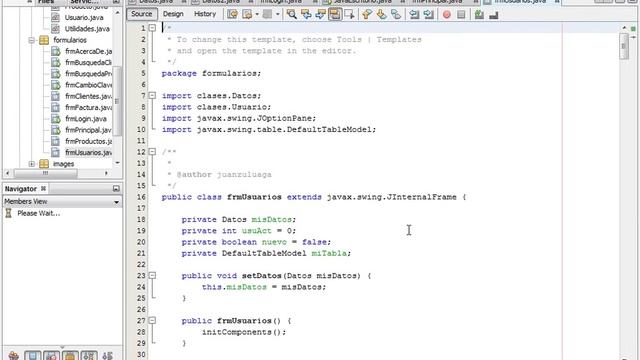Viewport: 640px width, 360px height.
Task: Toggle Highlight Search button in toolbar
Action: point(335,14)
